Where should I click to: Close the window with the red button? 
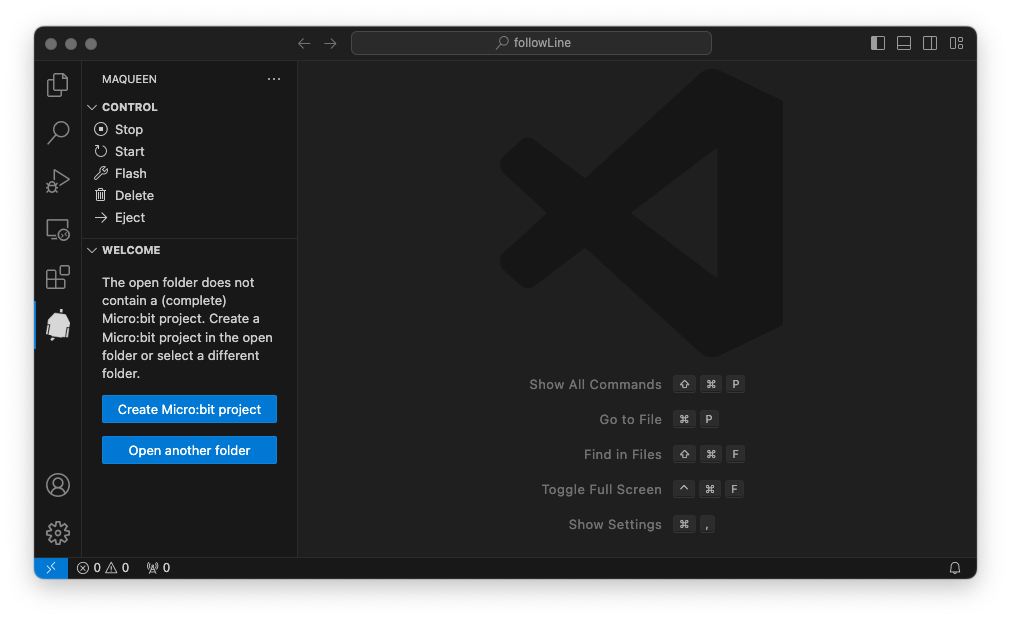(x=51, y=44)
